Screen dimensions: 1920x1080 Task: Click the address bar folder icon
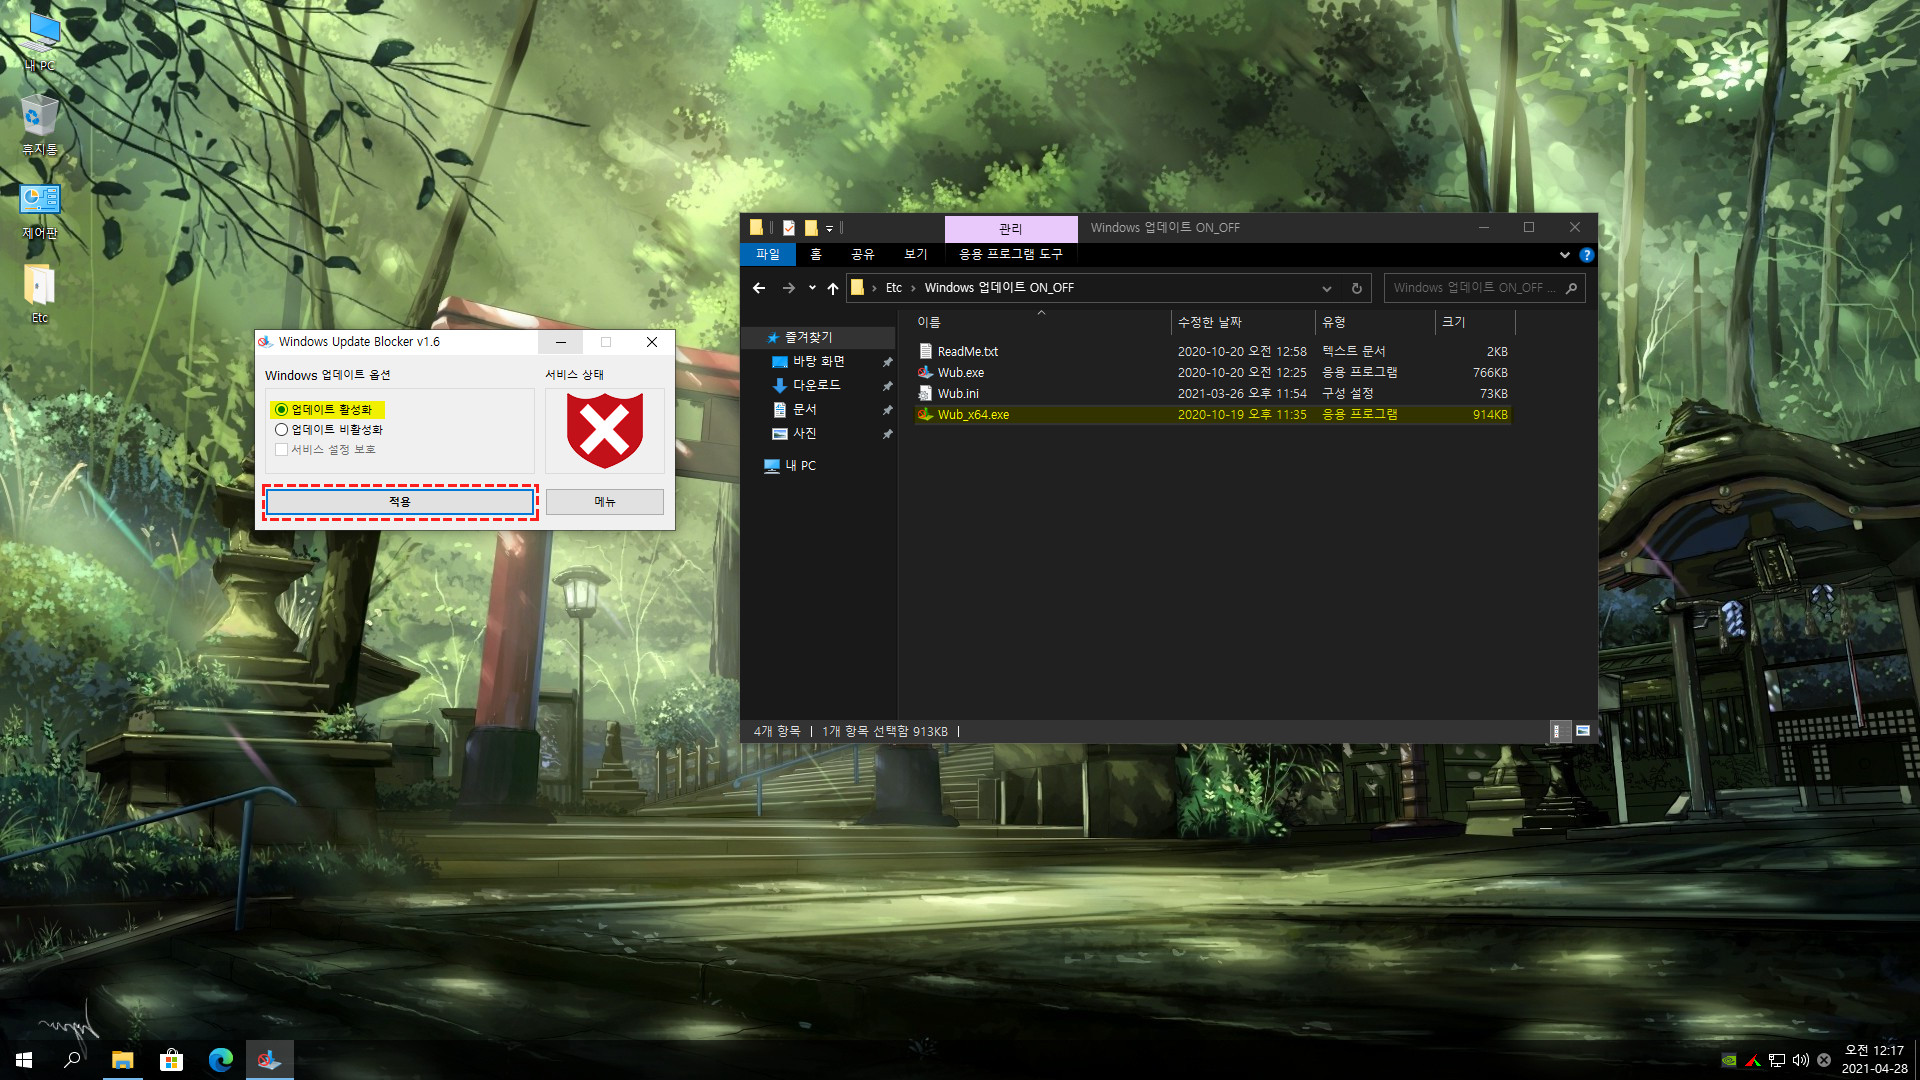pos(857,288)
